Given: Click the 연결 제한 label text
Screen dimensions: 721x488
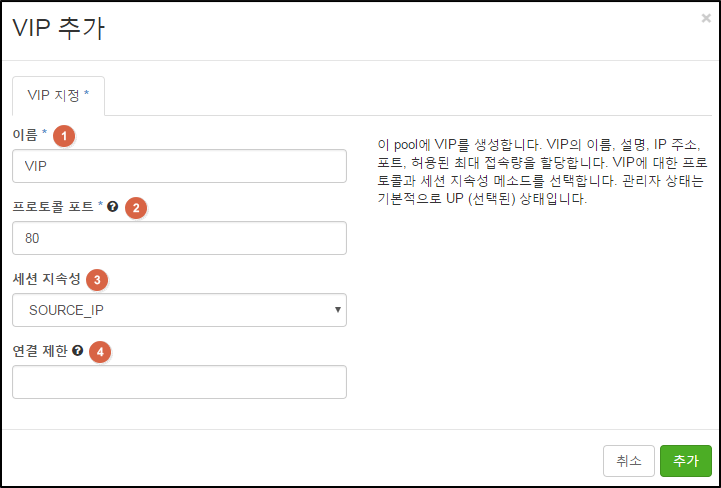Looking at the screenshot, I should [40, 350].
